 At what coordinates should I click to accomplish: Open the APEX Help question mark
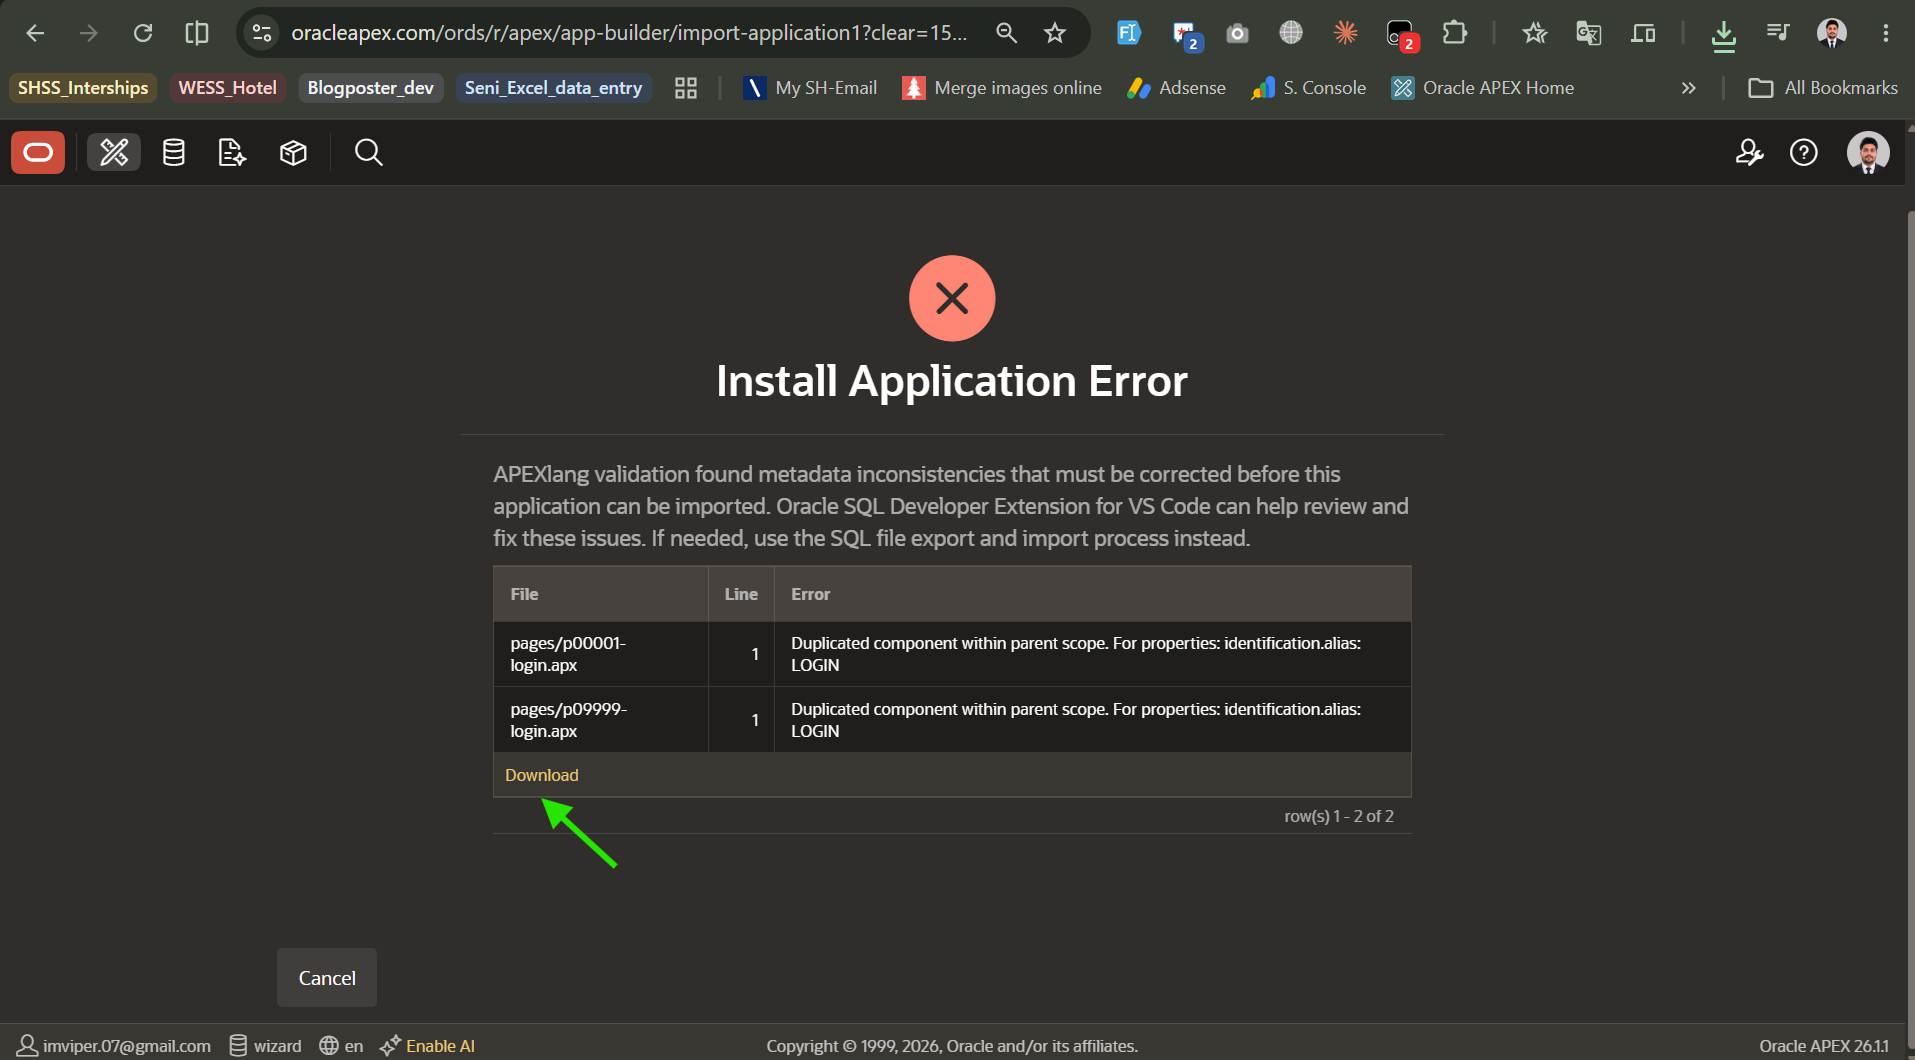tap(1804, 152)
